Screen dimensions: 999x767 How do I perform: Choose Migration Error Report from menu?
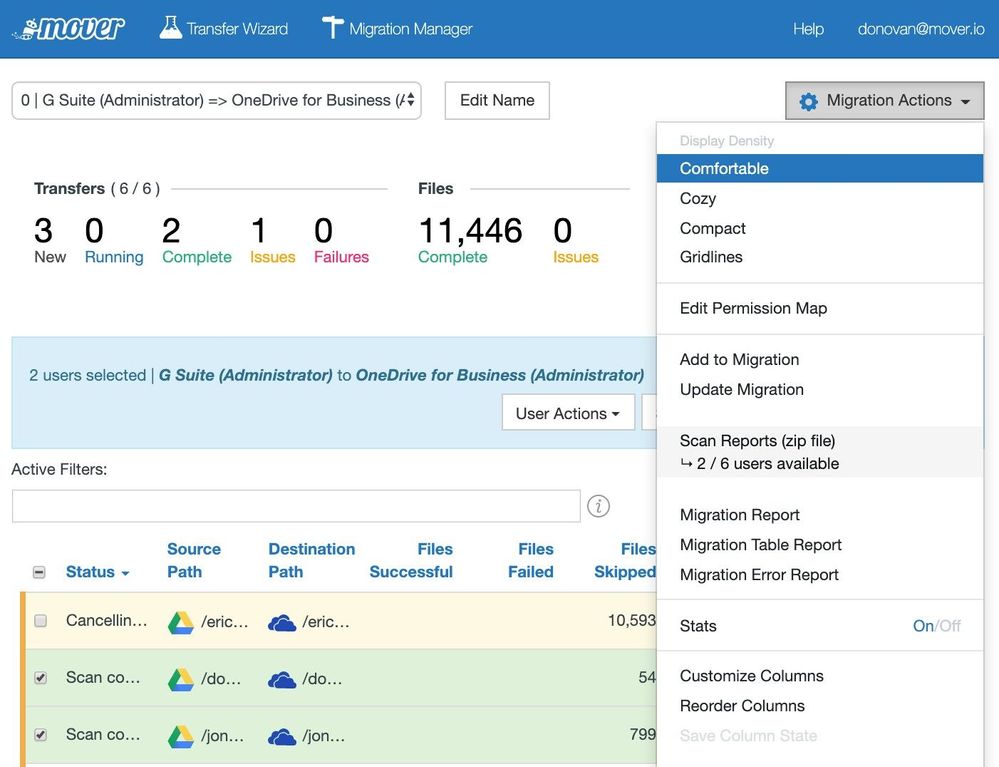point(759,575)
